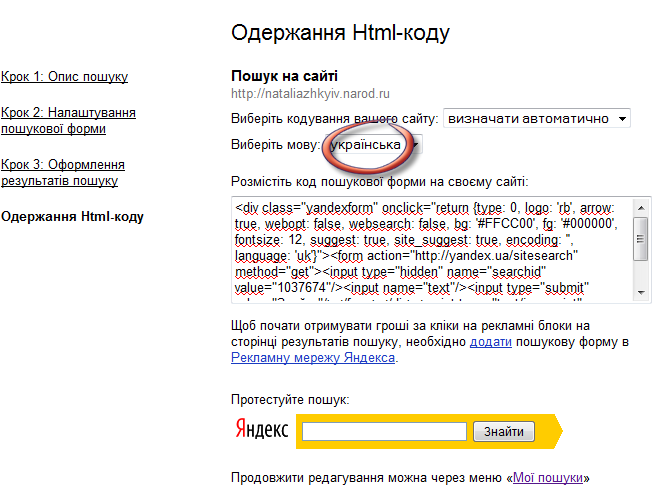The width and height of the screenshot is (656, 502).
Task: Open Крок 1: Опис пошуку link
Action: coord(64,77)
